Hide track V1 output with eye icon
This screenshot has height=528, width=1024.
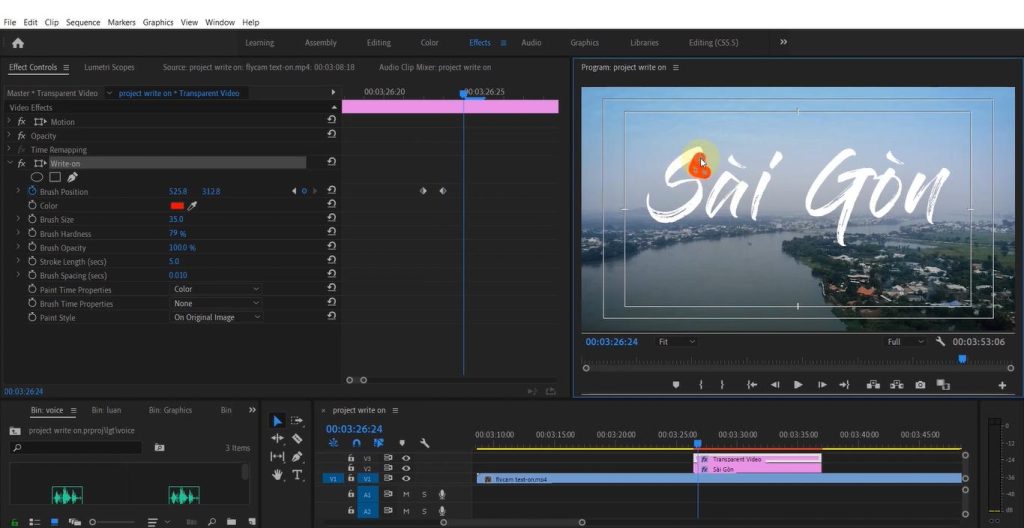pos(406,478)
